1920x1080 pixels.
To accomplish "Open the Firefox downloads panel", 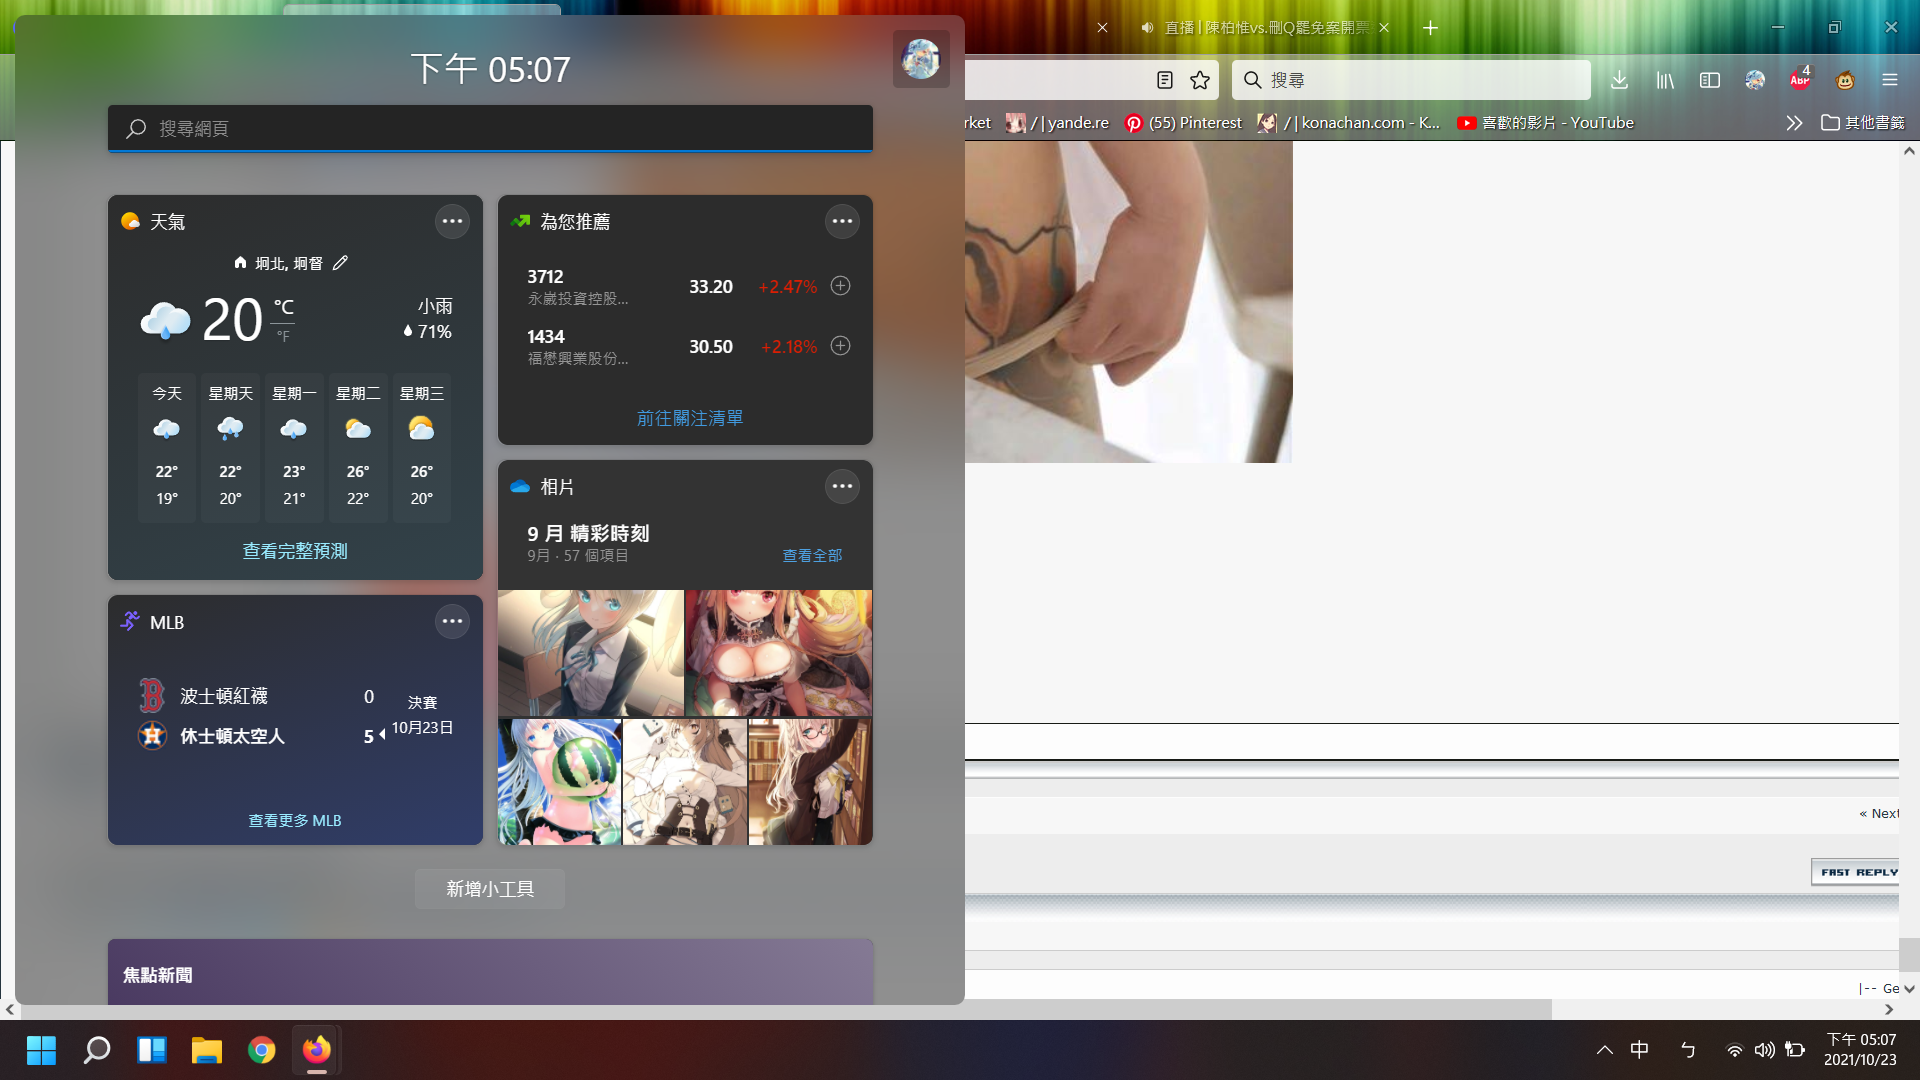I will point(1619,80).
